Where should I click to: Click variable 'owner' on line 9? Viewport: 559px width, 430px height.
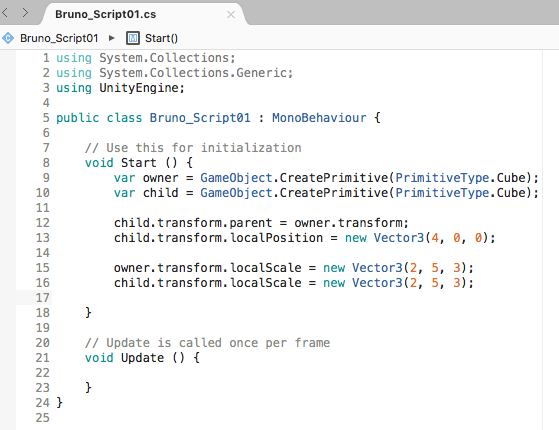[x=160, y=178]
